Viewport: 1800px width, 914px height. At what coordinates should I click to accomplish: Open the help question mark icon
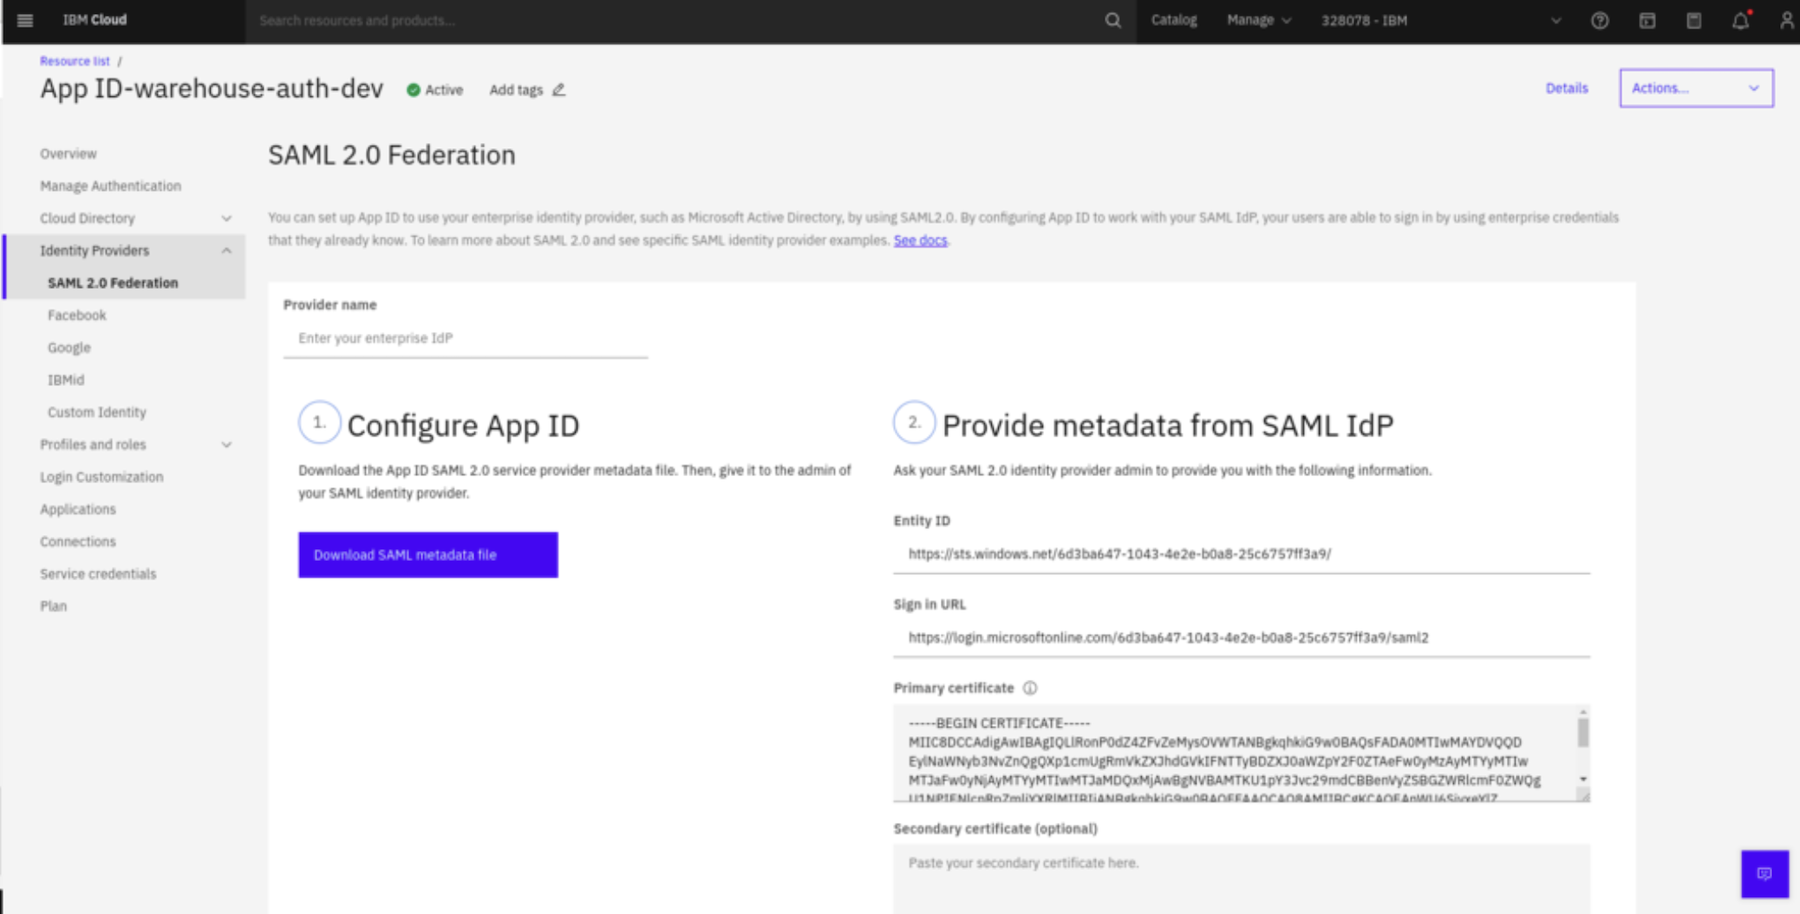1600,20
